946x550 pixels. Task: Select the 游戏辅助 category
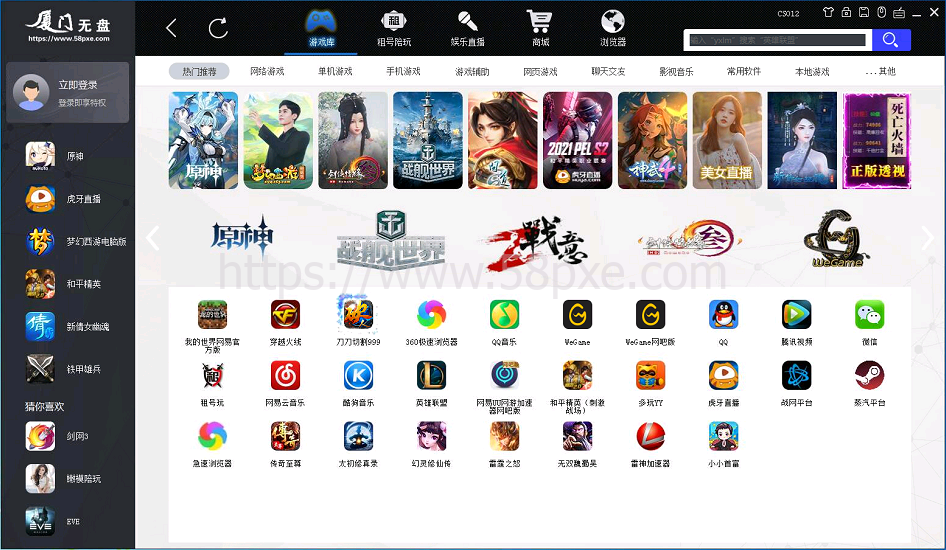click(x=472, y=72)
